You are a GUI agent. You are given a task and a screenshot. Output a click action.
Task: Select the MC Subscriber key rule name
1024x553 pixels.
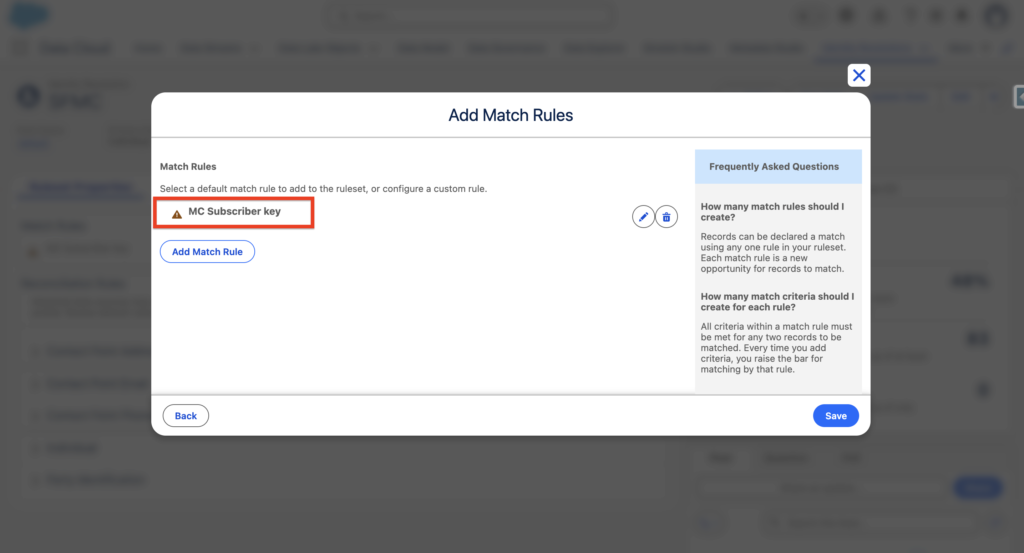tap(234, 212)
